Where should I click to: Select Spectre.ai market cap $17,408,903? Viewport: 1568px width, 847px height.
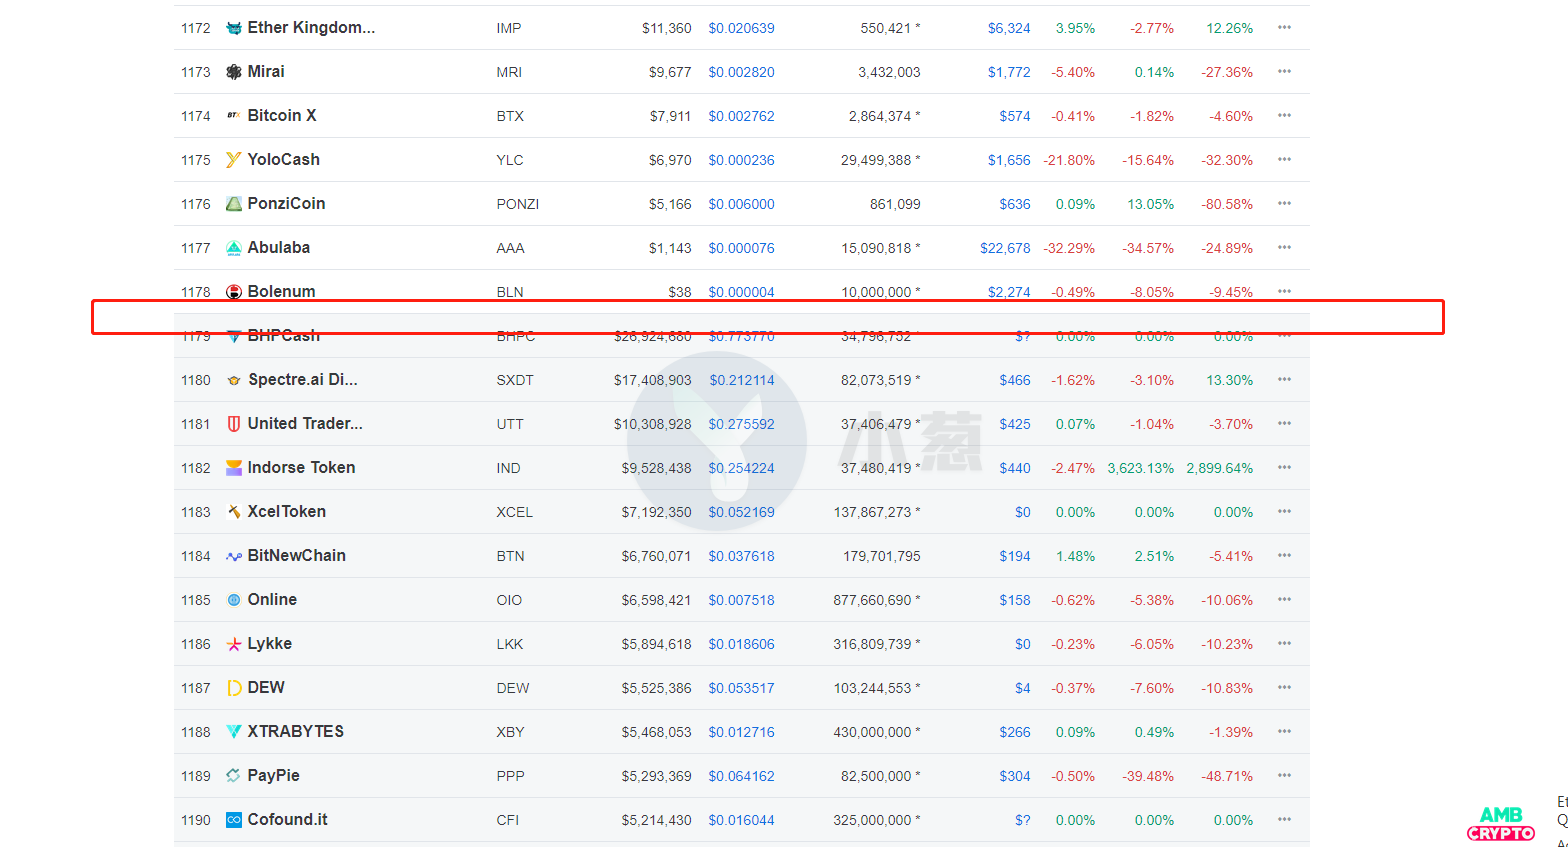click(x=652, y=380)
